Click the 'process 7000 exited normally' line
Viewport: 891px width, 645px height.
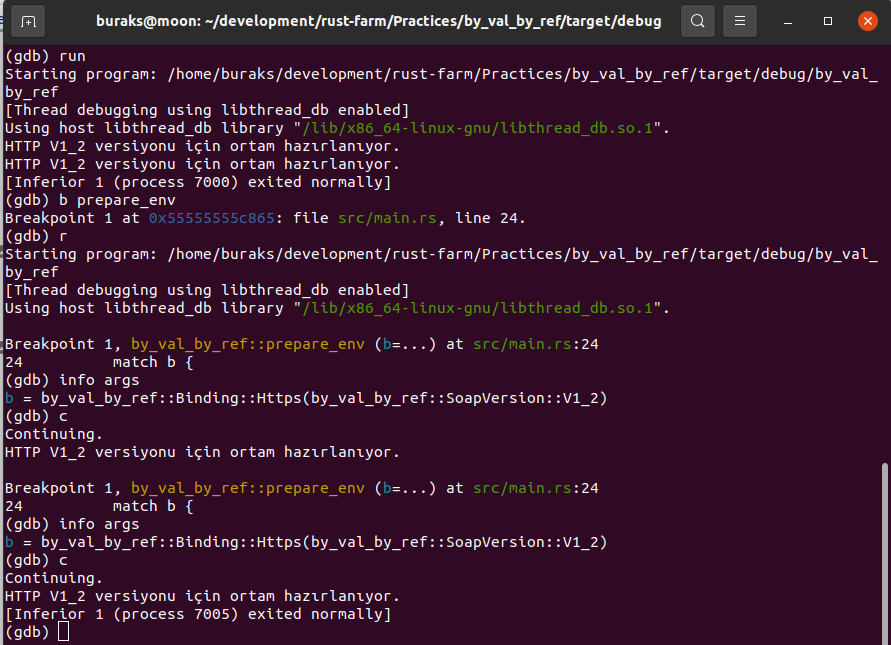(x=198, y=182)
